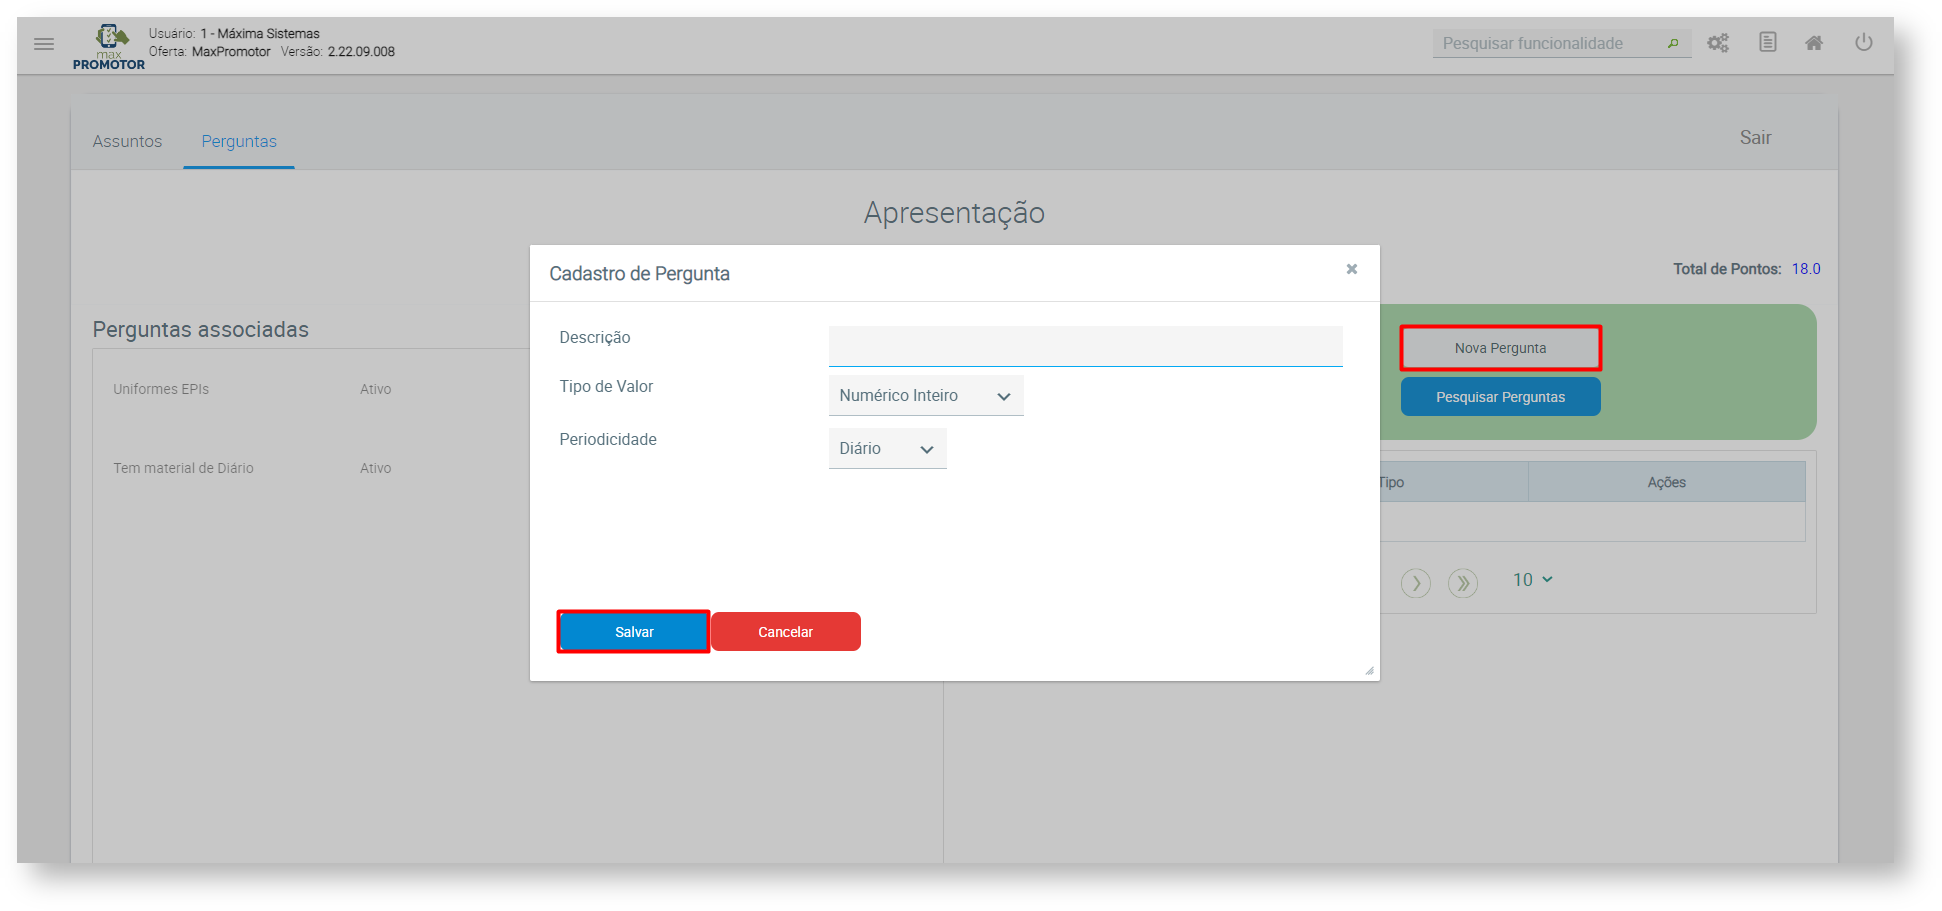Click the Ações column header
Screen dimensions: 1942x911
pos(1667,482)
